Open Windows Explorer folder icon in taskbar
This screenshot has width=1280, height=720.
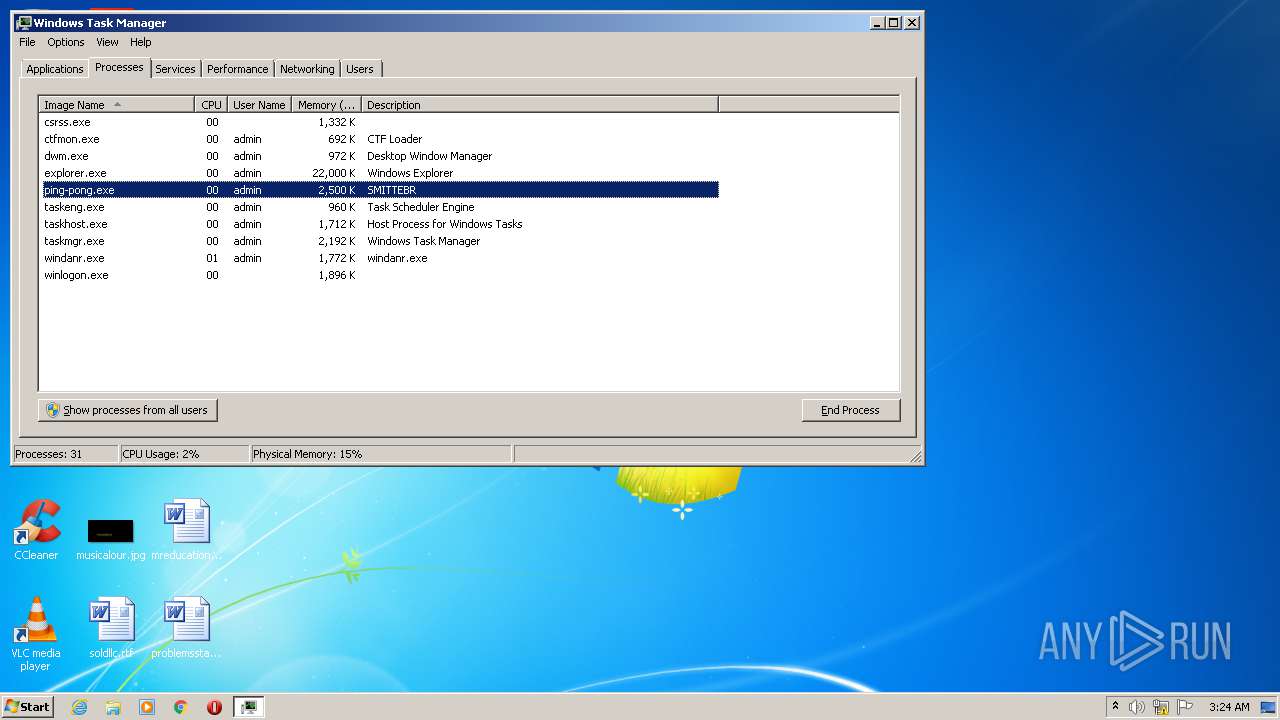[113, 707]
